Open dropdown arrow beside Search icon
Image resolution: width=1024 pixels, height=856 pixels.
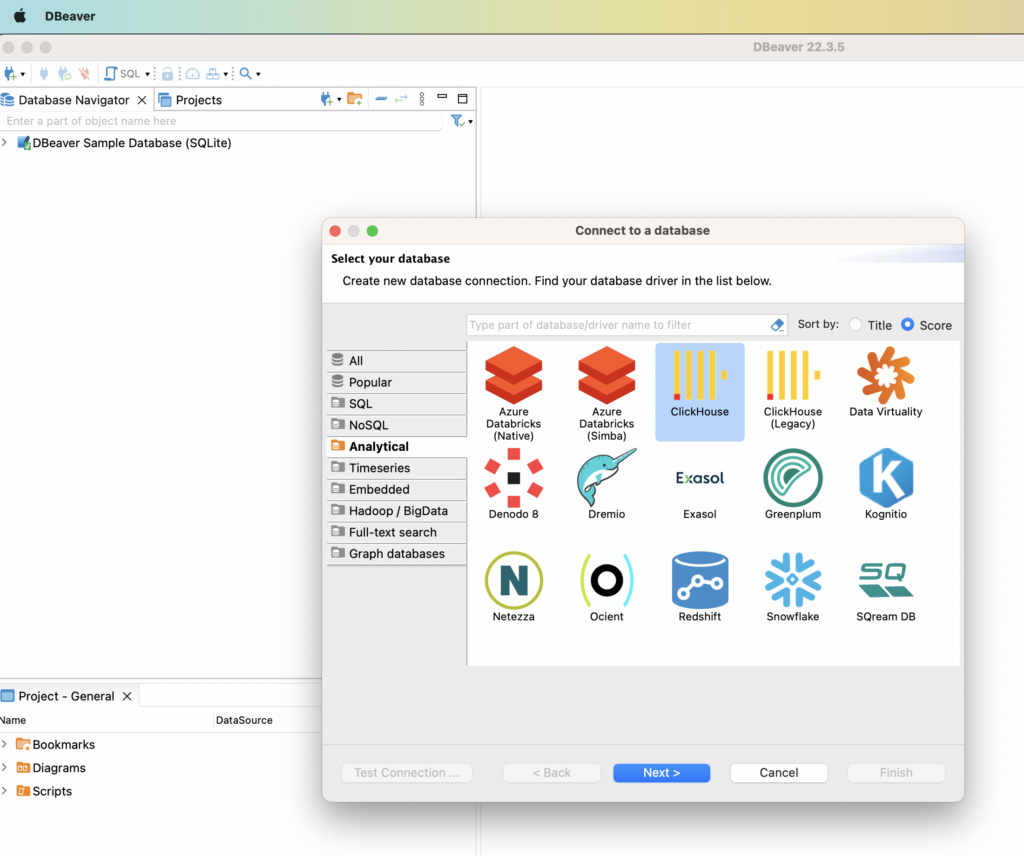(258, 74)
